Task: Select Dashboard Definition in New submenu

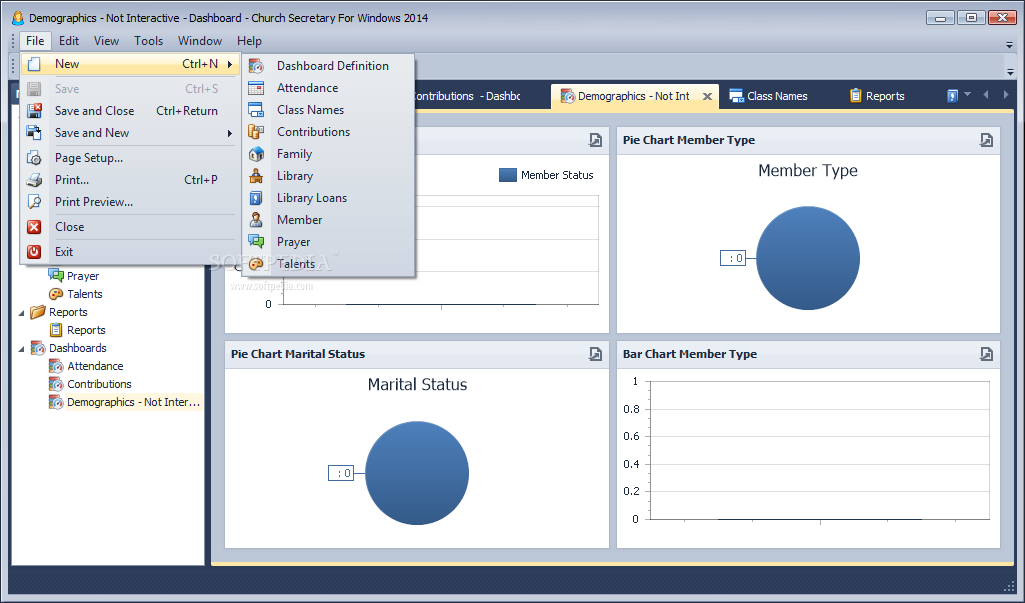Action: click(329, 66)
